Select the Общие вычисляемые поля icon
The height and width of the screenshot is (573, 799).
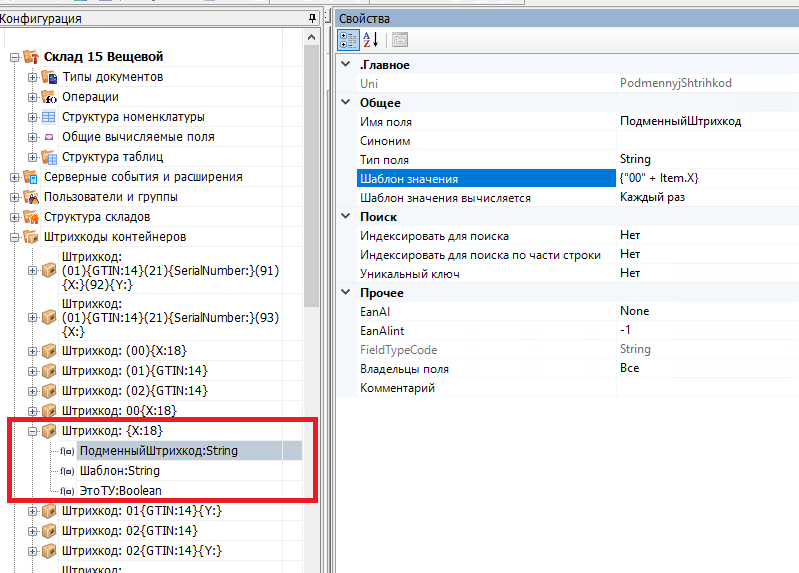(x=49, y=137)
